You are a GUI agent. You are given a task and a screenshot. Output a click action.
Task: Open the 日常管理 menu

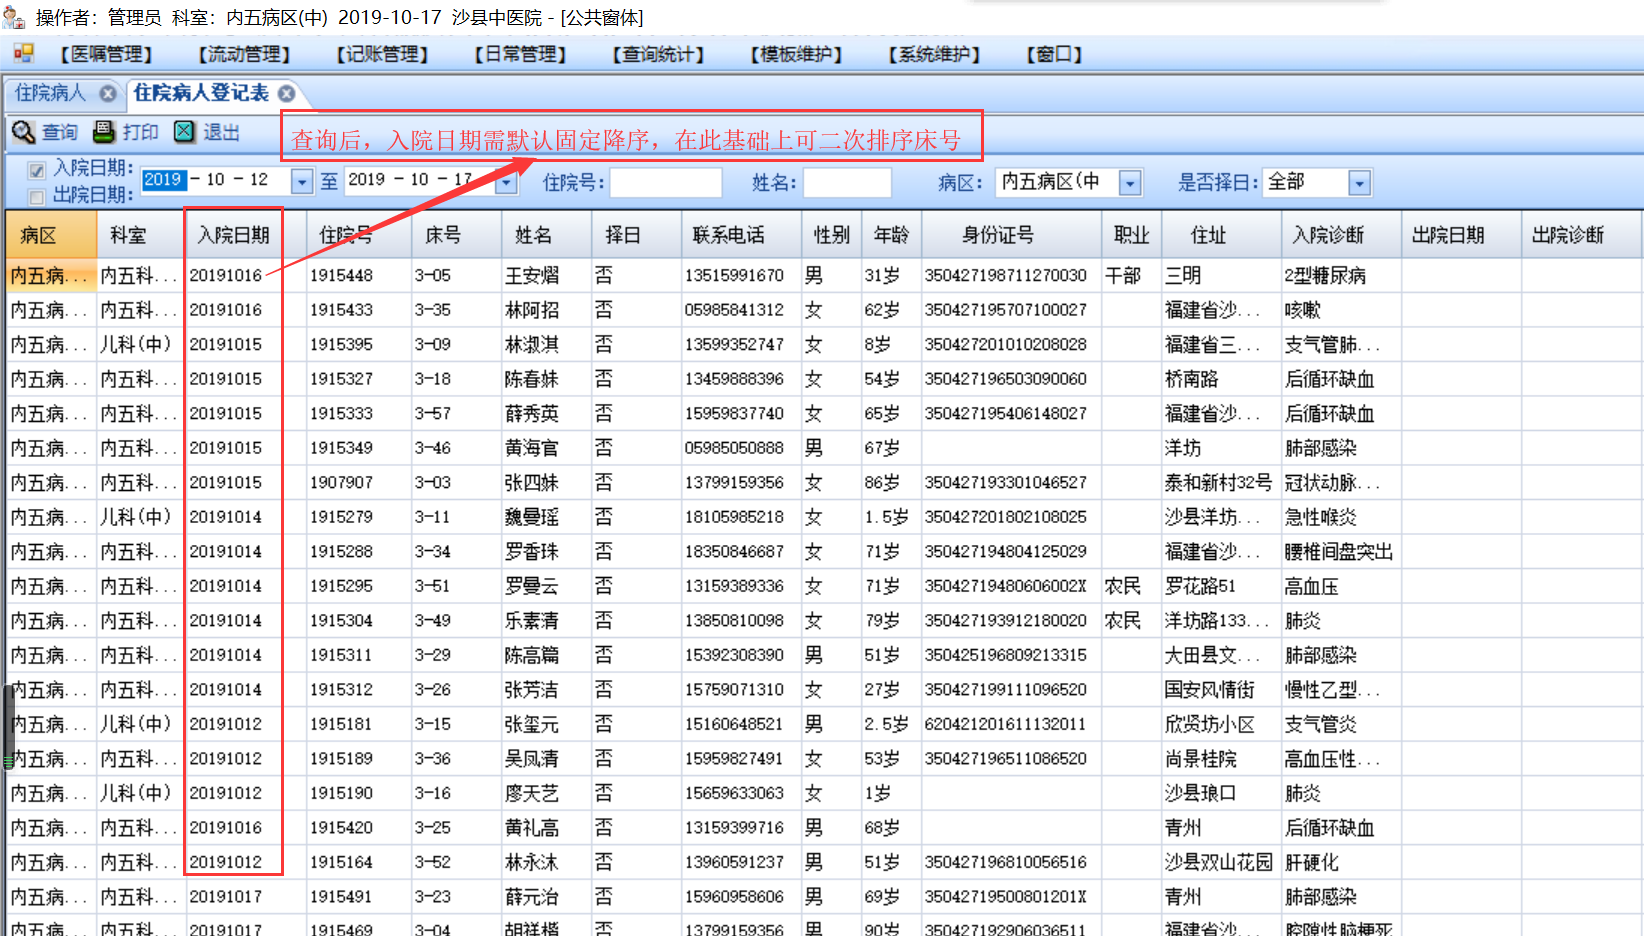point(520,54)
